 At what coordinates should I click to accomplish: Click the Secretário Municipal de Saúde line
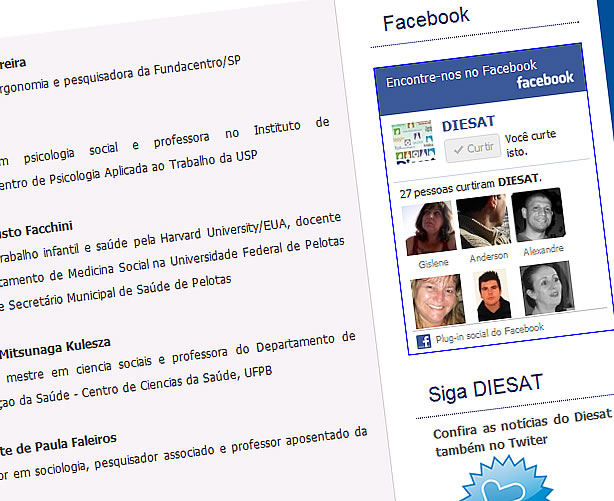pyautogui.click(x=116, y=293)
